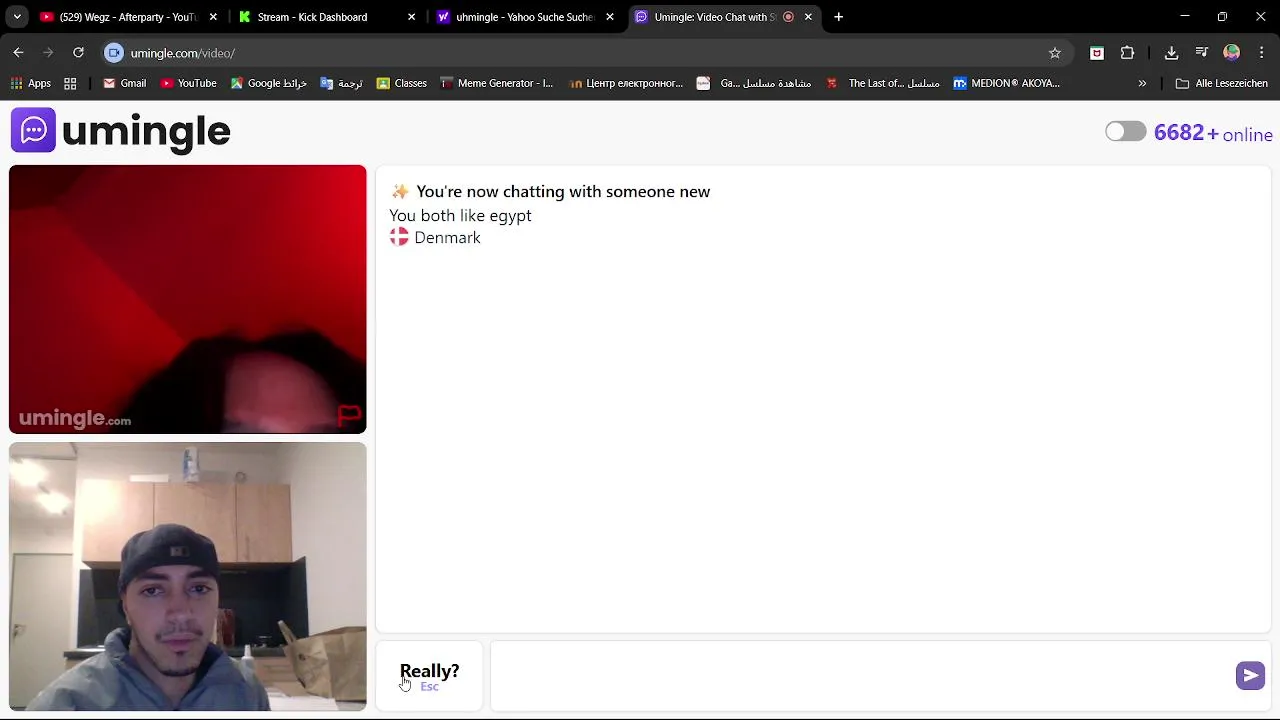Open the Центр електронног... bookmark
The image size is (1280, 720).
[626, 83]
